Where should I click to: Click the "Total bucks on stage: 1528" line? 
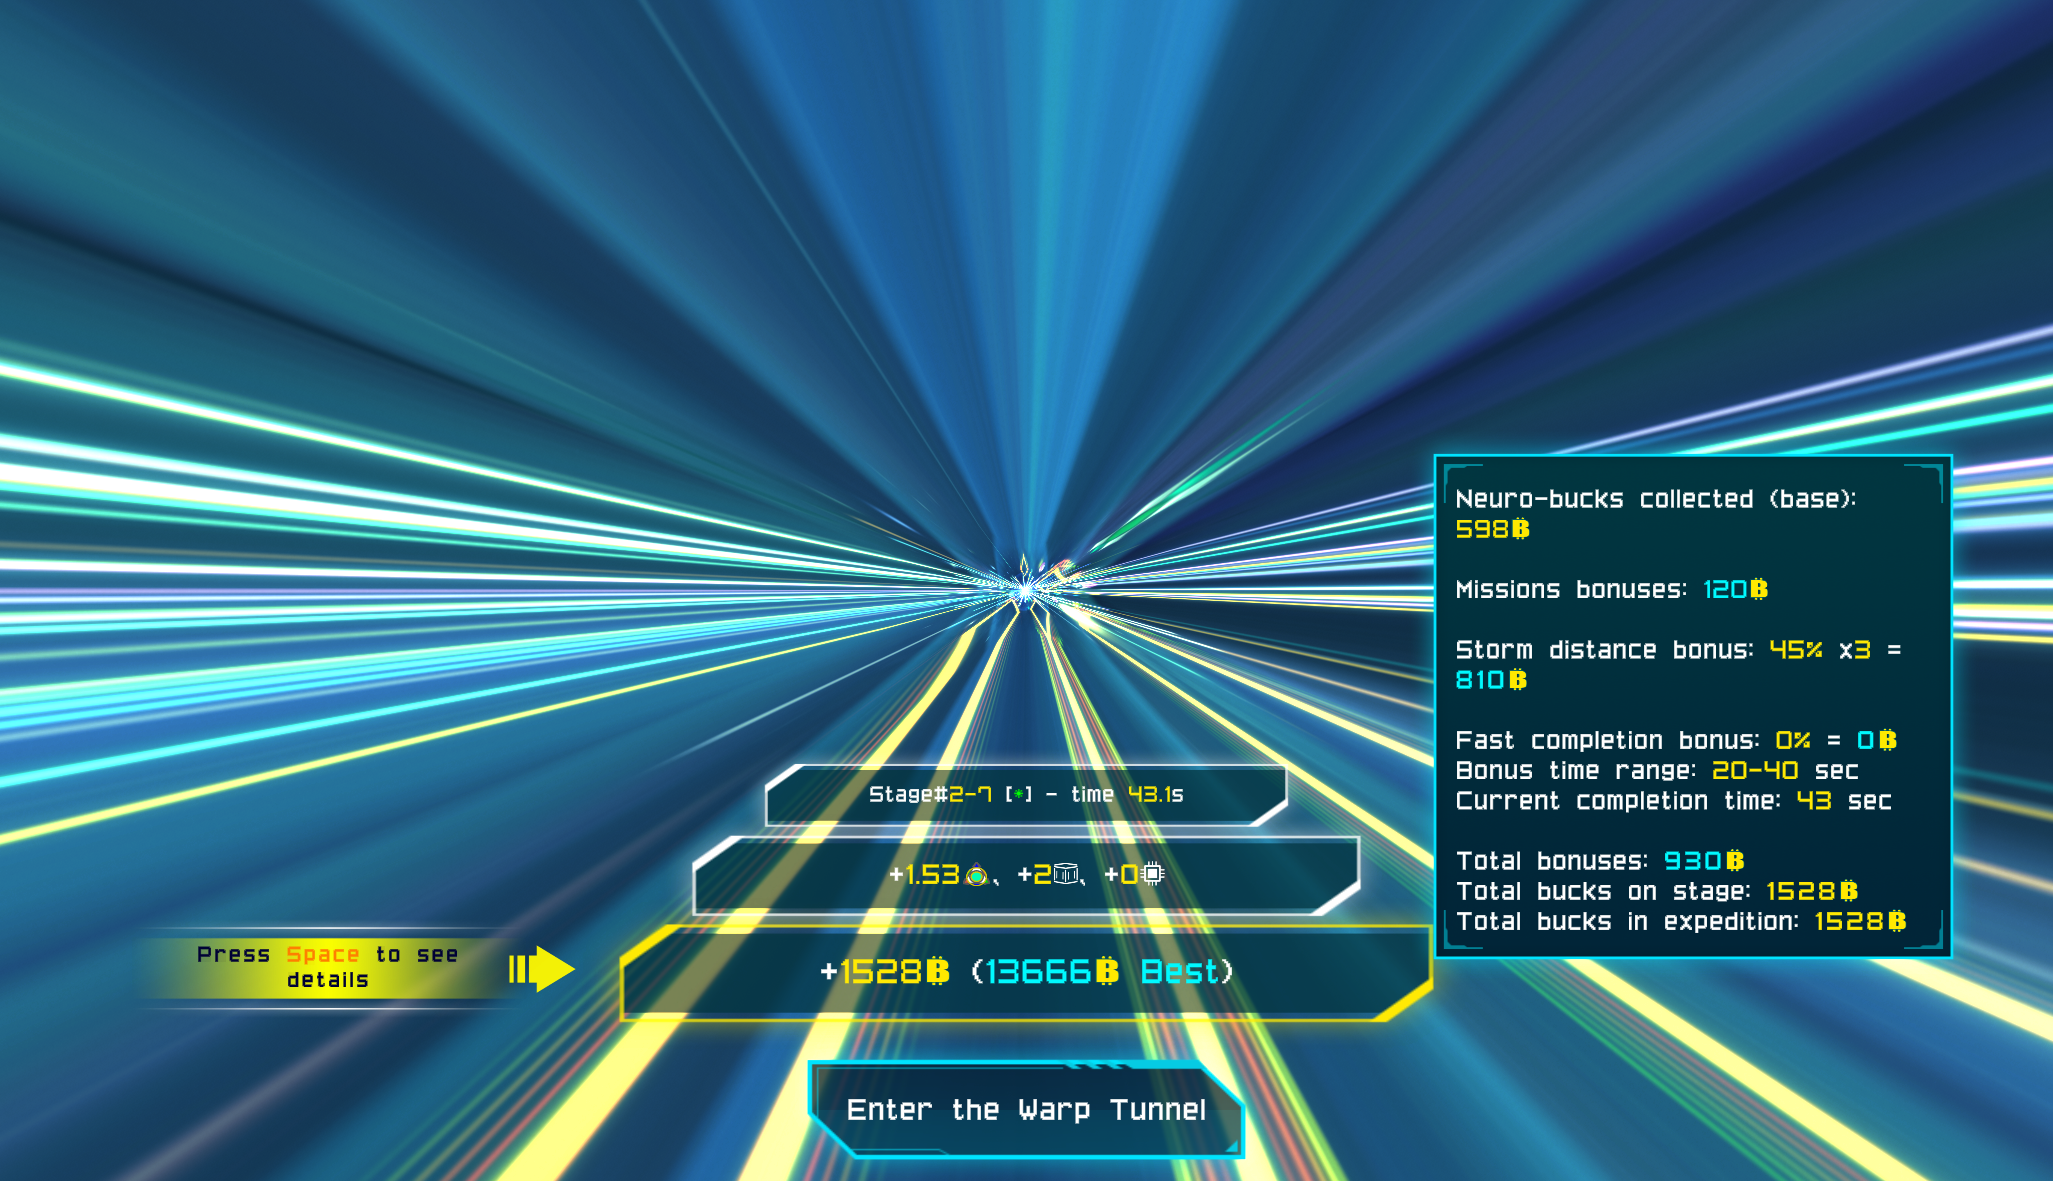point(1657,891)
